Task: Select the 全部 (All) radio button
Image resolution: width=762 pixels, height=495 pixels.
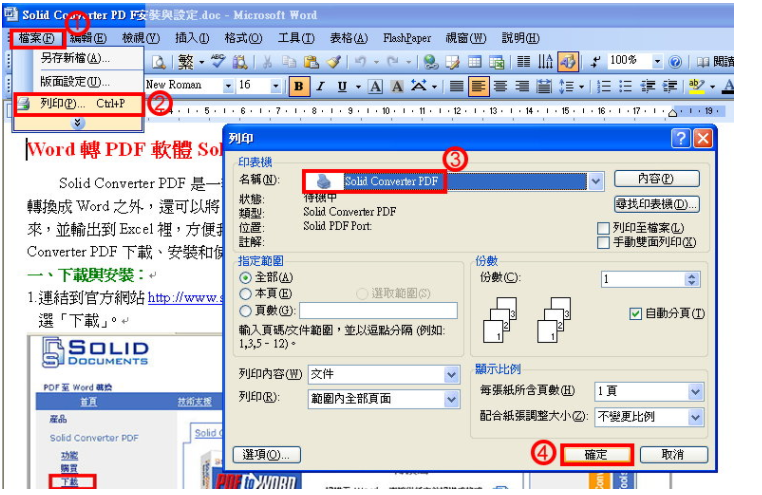Action: click(x=245, y=277)
